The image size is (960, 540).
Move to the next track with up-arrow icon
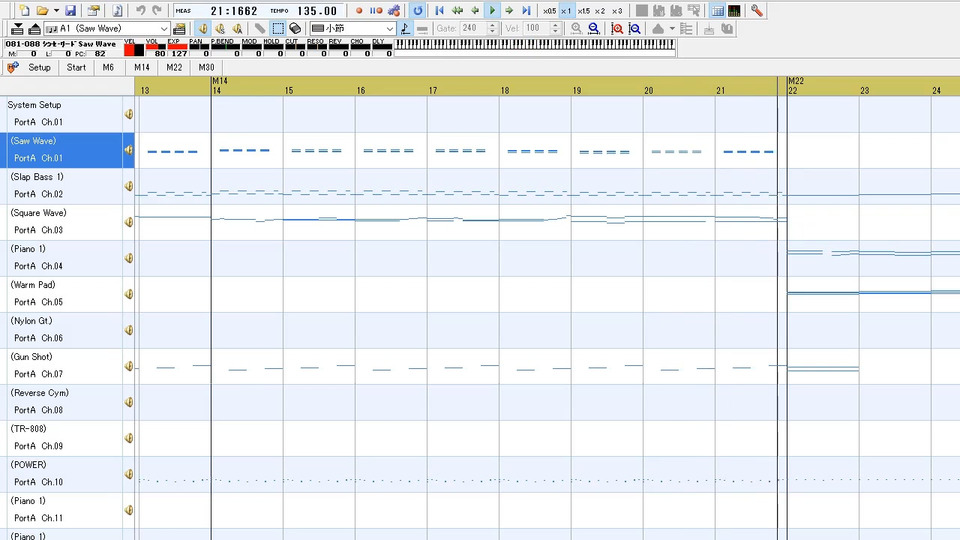point(34,28)
